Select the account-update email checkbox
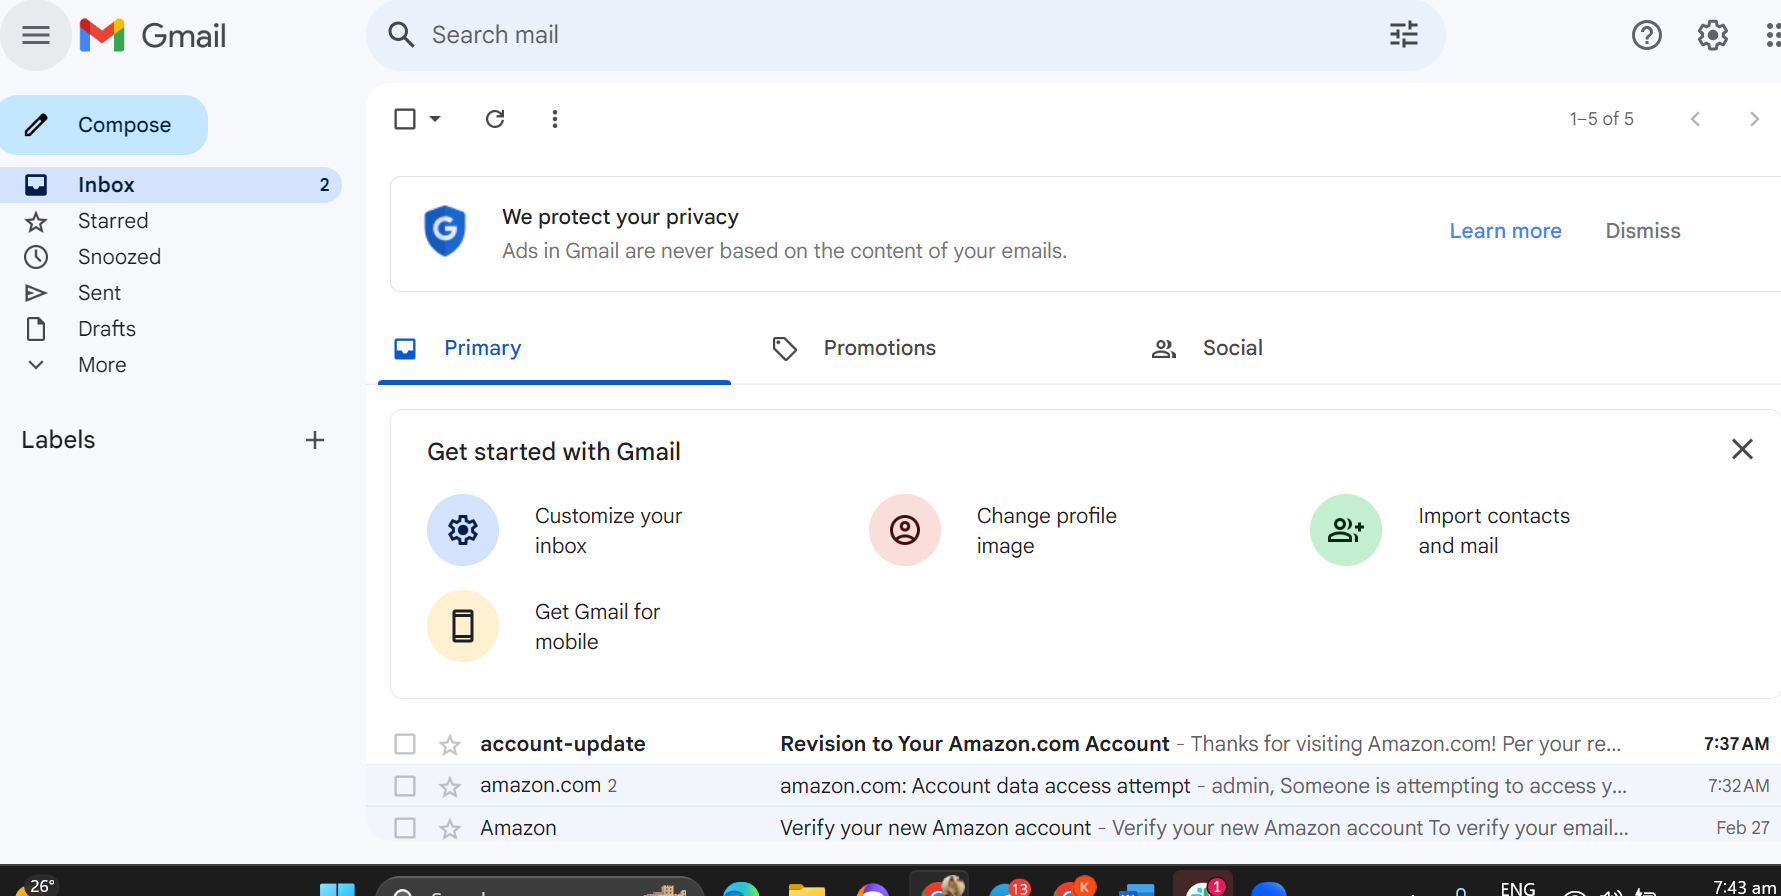The height and width of the screenshot is (896, 1781). [405, 744]
